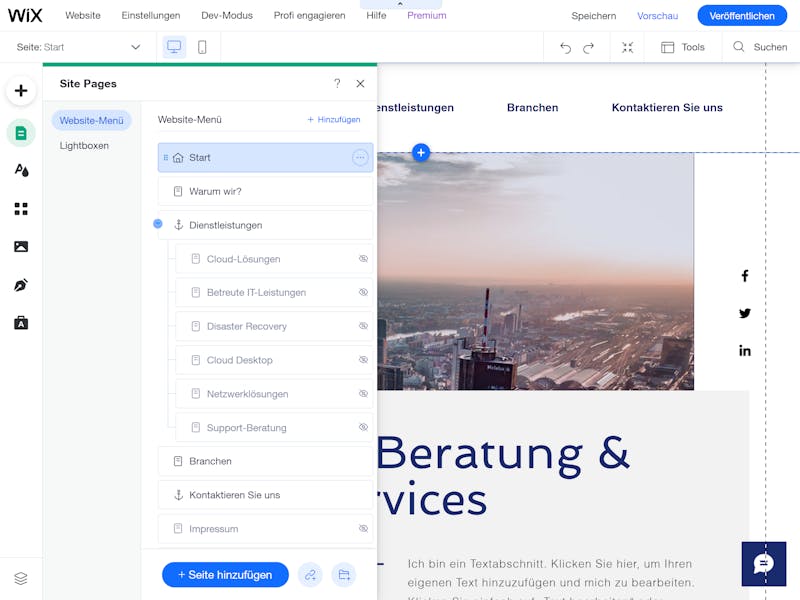Screen dimensions: 800x600
Task: Open the Dev-Modus menu
Action: tap(227, 15)
